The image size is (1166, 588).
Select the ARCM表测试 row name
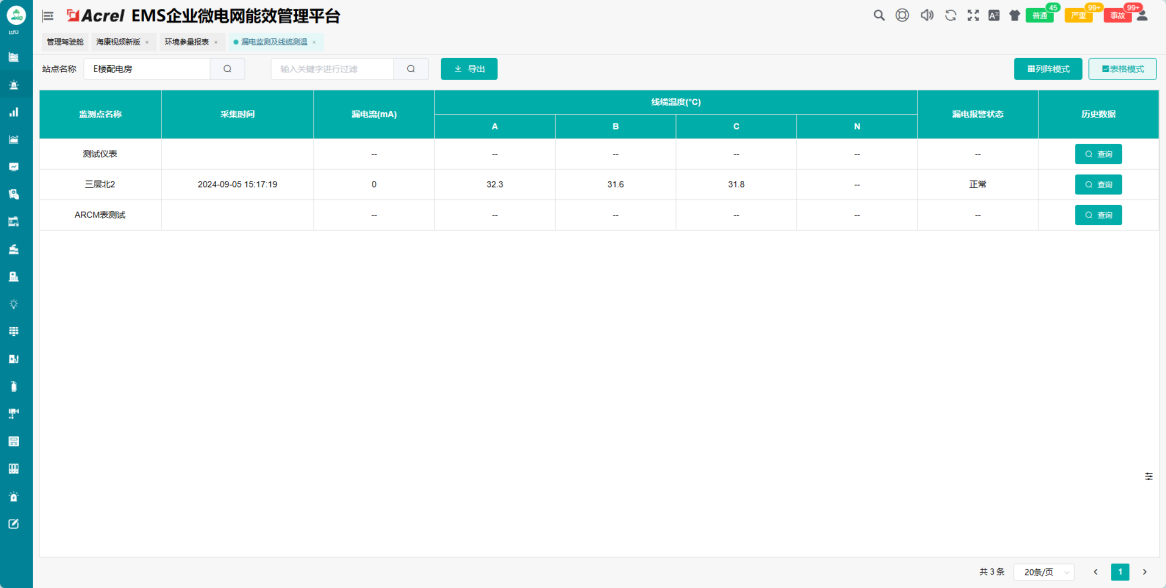point(100,215)
